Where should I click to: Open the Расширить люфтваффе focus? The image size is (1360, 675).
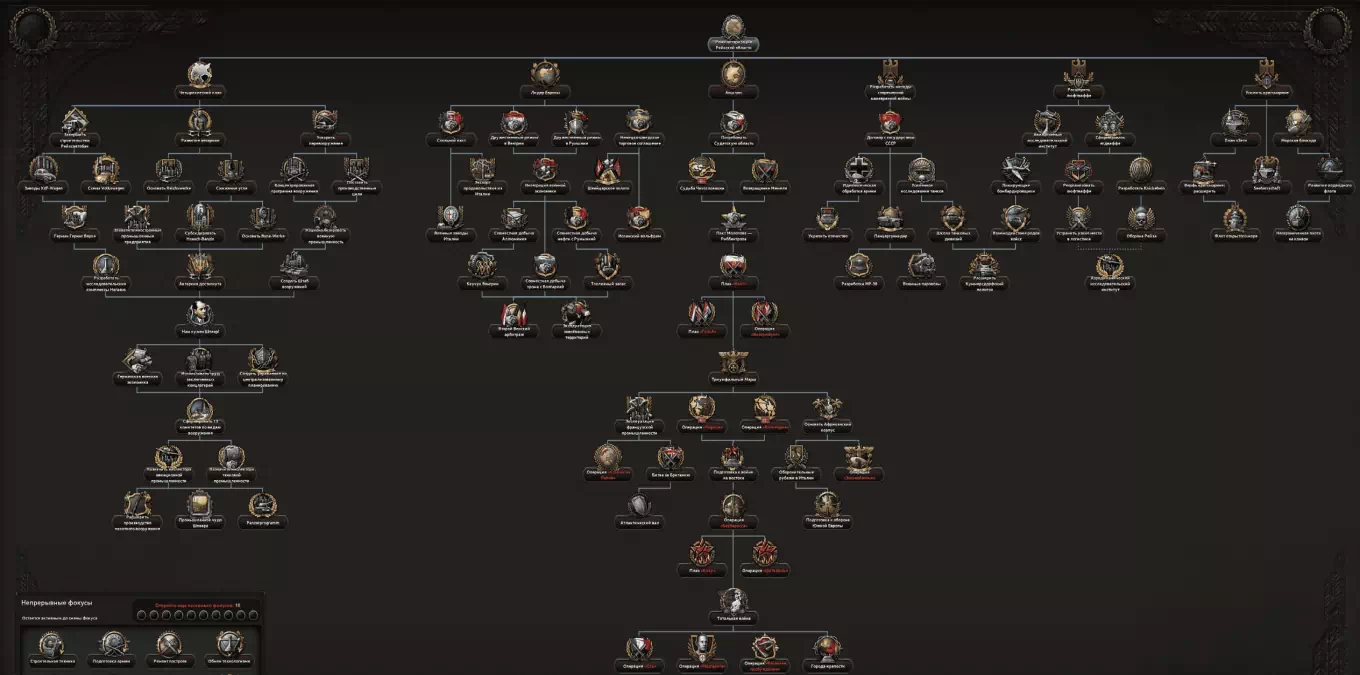1077,75
